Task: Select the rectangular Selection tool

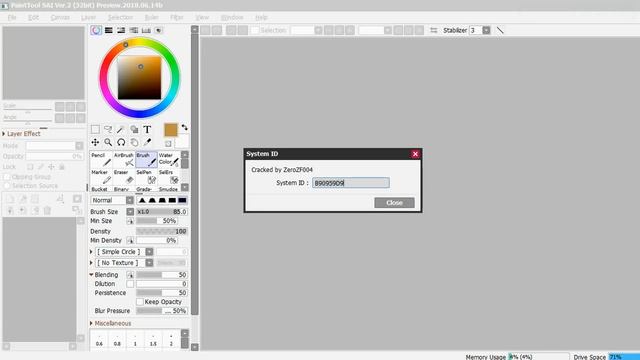Action: [95, 129]
